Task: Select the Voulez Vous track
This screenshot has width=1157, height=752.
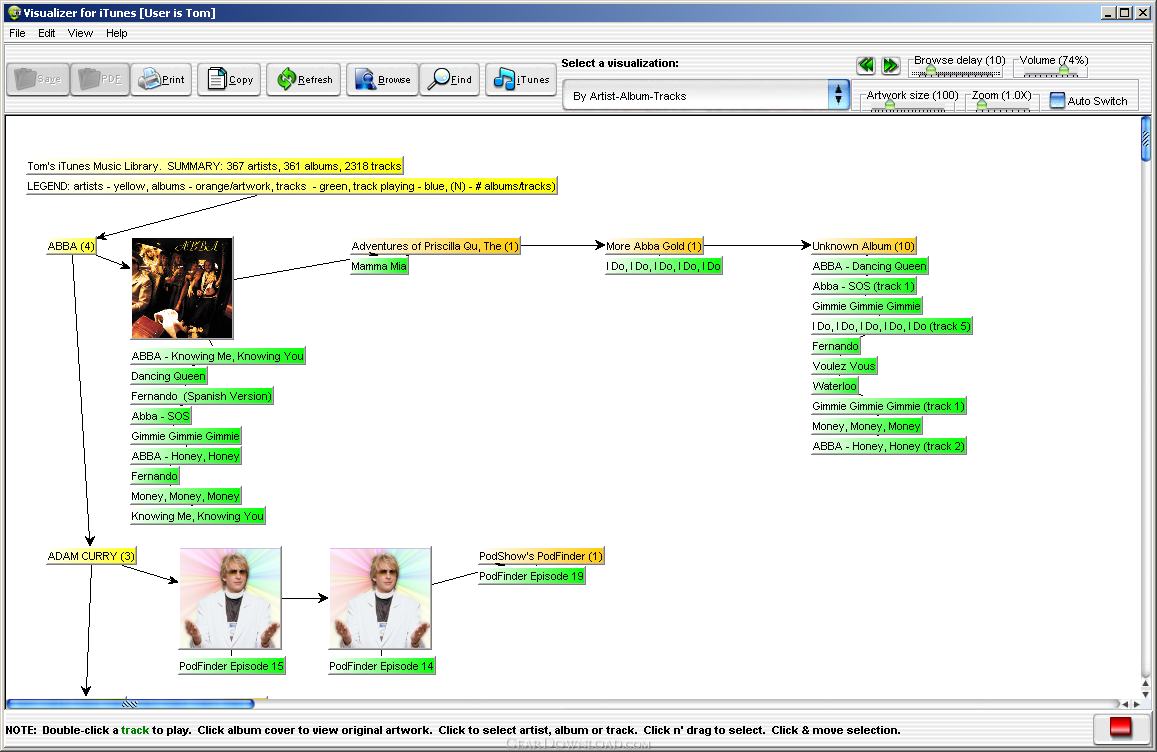Action: 844,365
